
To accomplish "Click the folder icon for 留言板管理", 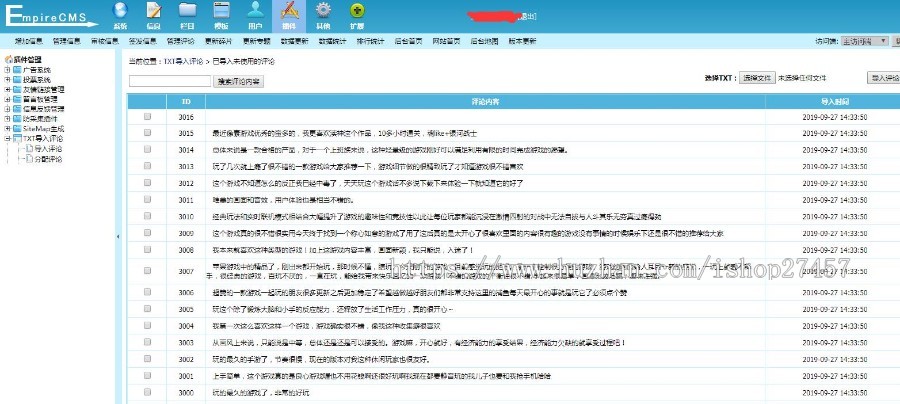I will [17, 99].
